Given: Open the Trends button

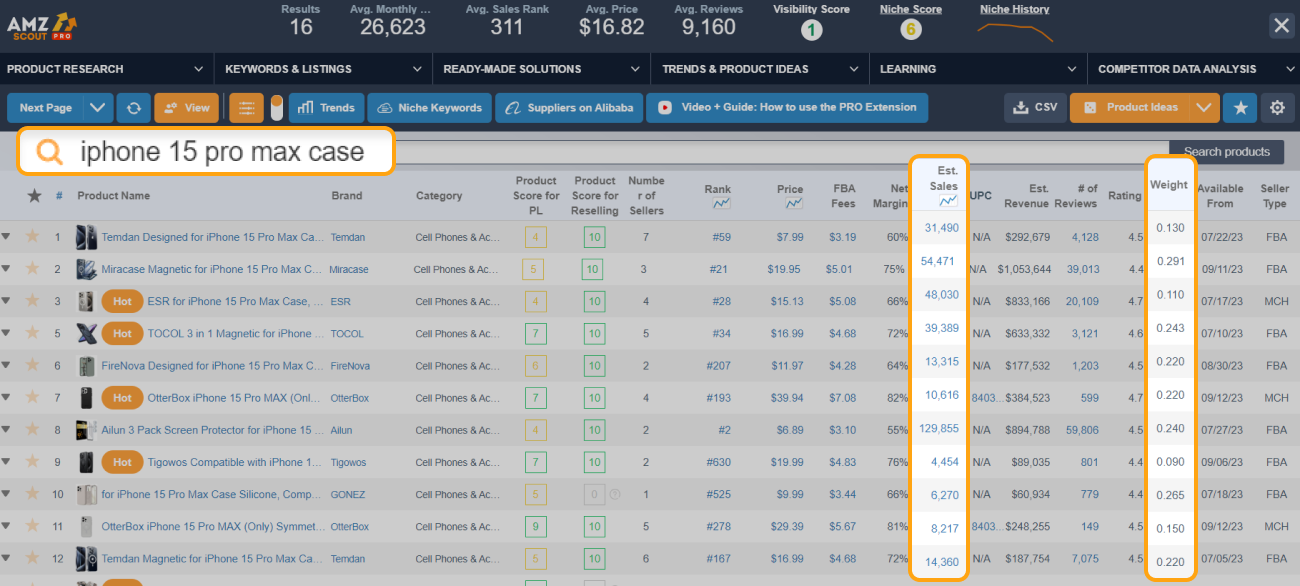Looking at the screenshot, I should click(326, 108).
